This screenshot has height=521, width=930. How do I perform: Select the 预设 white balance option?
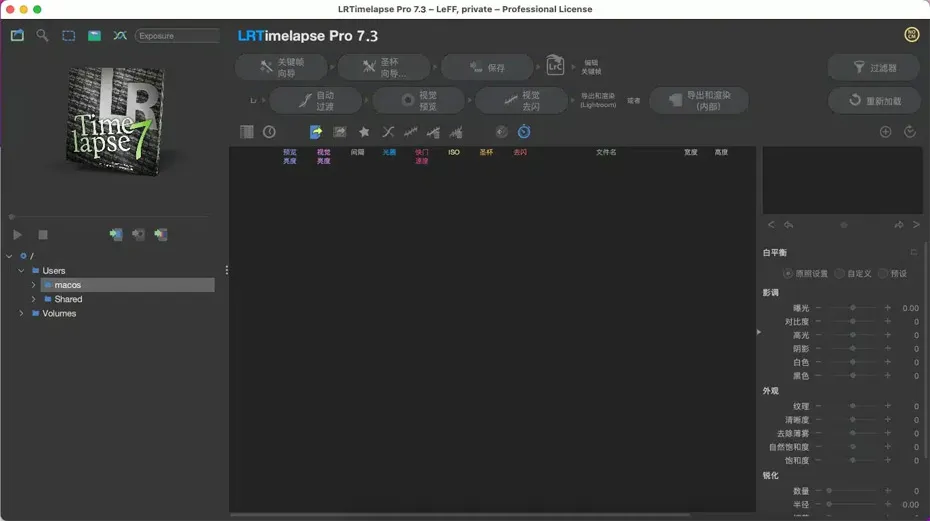coord(883,273)
